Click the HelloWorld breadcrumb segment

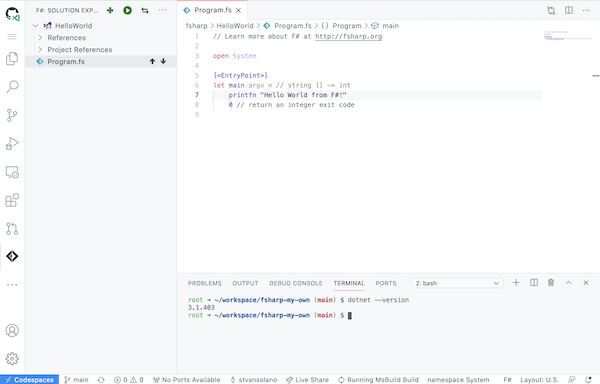point(235,26)
